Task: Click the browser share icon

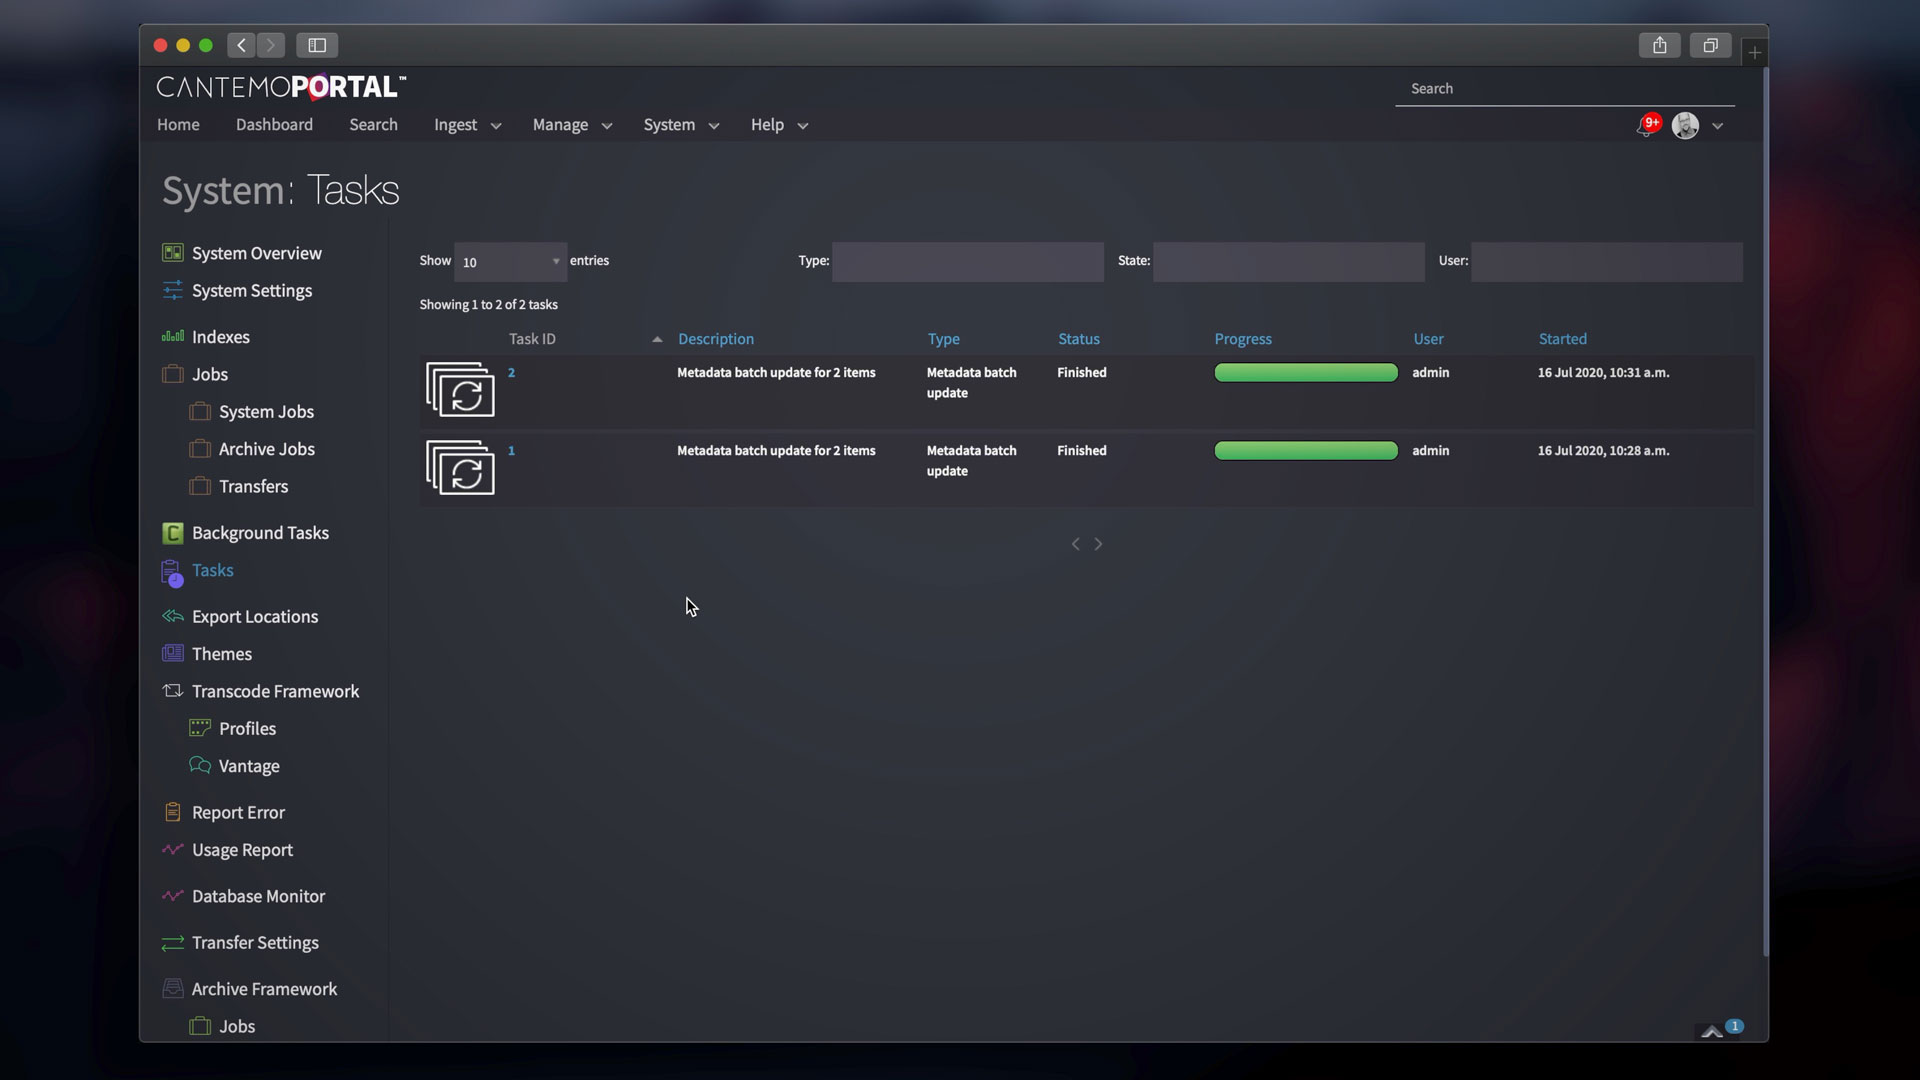Action: 1659,45
